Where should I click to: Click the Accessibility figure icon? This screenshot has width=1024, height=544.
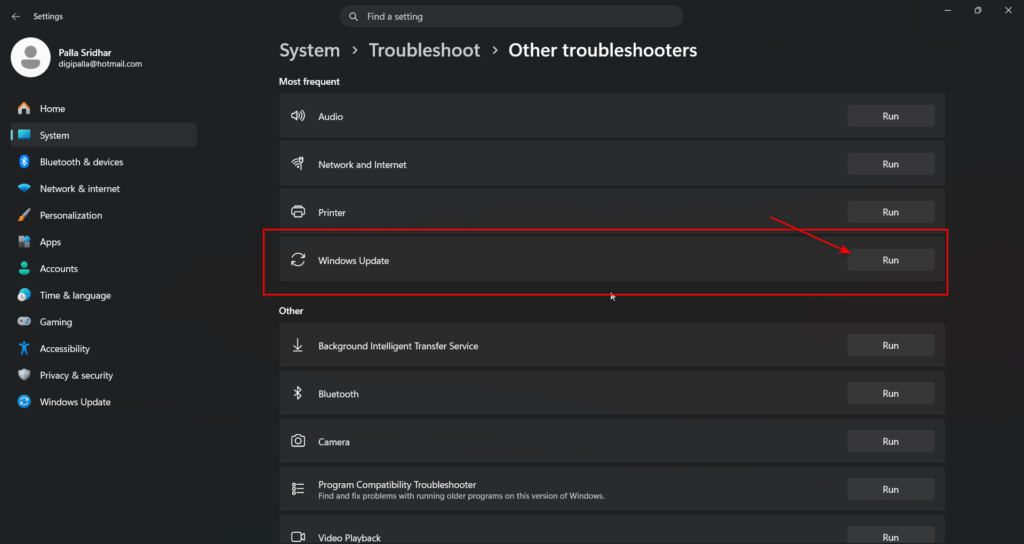coord(24,348)
